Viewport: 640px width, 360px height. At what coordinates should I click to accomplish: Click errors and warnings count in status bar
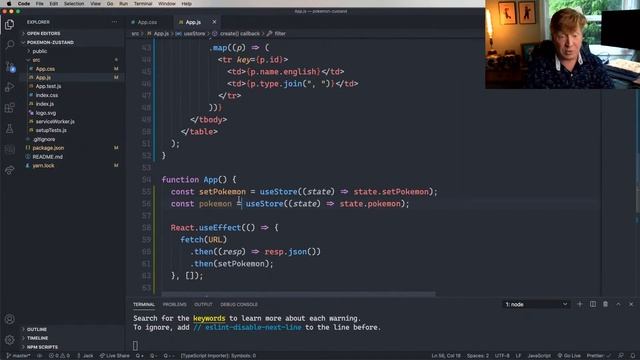tap(59, 356)
